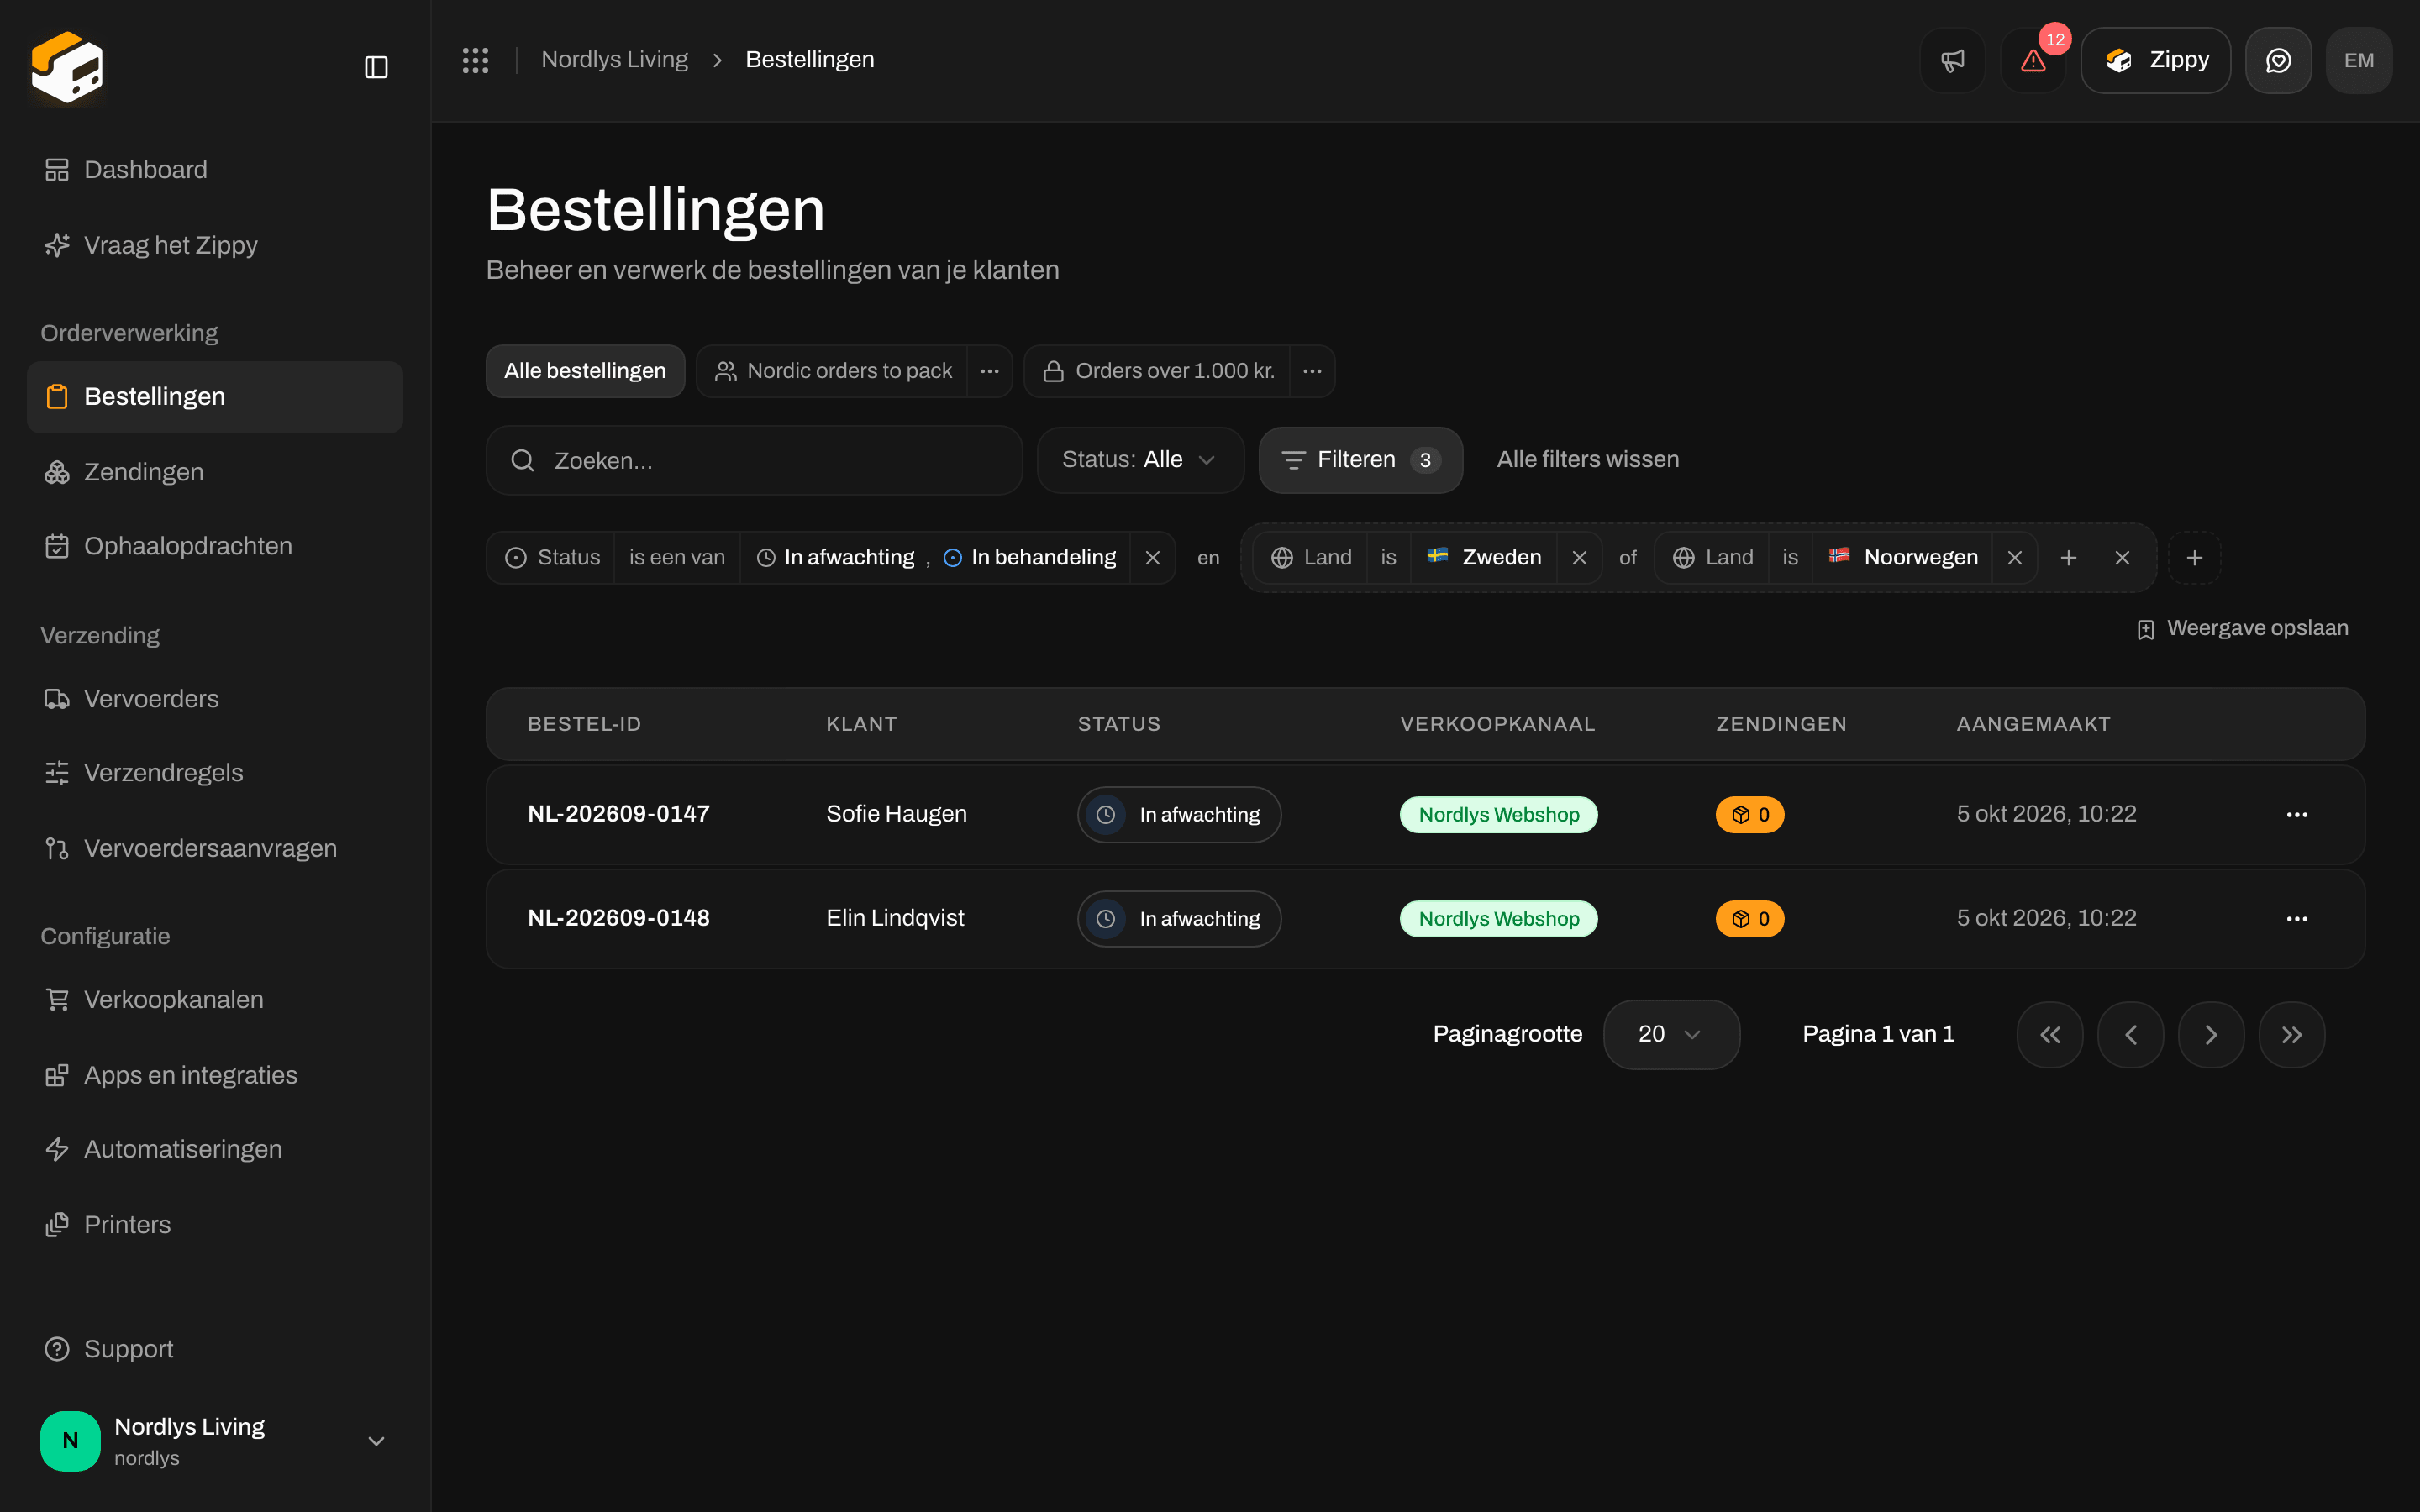Open Dashboard in sidebar

tap(215, 170)
